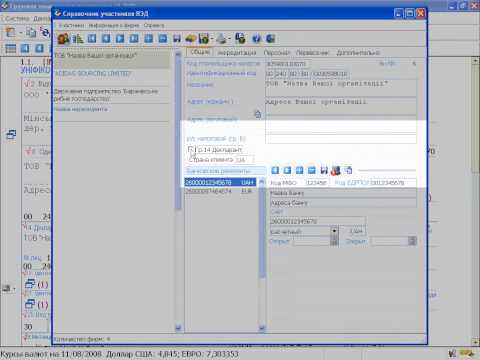Image resolution: width=480 pixels, height=360 pixels.
Task: Click the yellow handshake icon in dialog toolbar
Action: click(x=191, y=39)
